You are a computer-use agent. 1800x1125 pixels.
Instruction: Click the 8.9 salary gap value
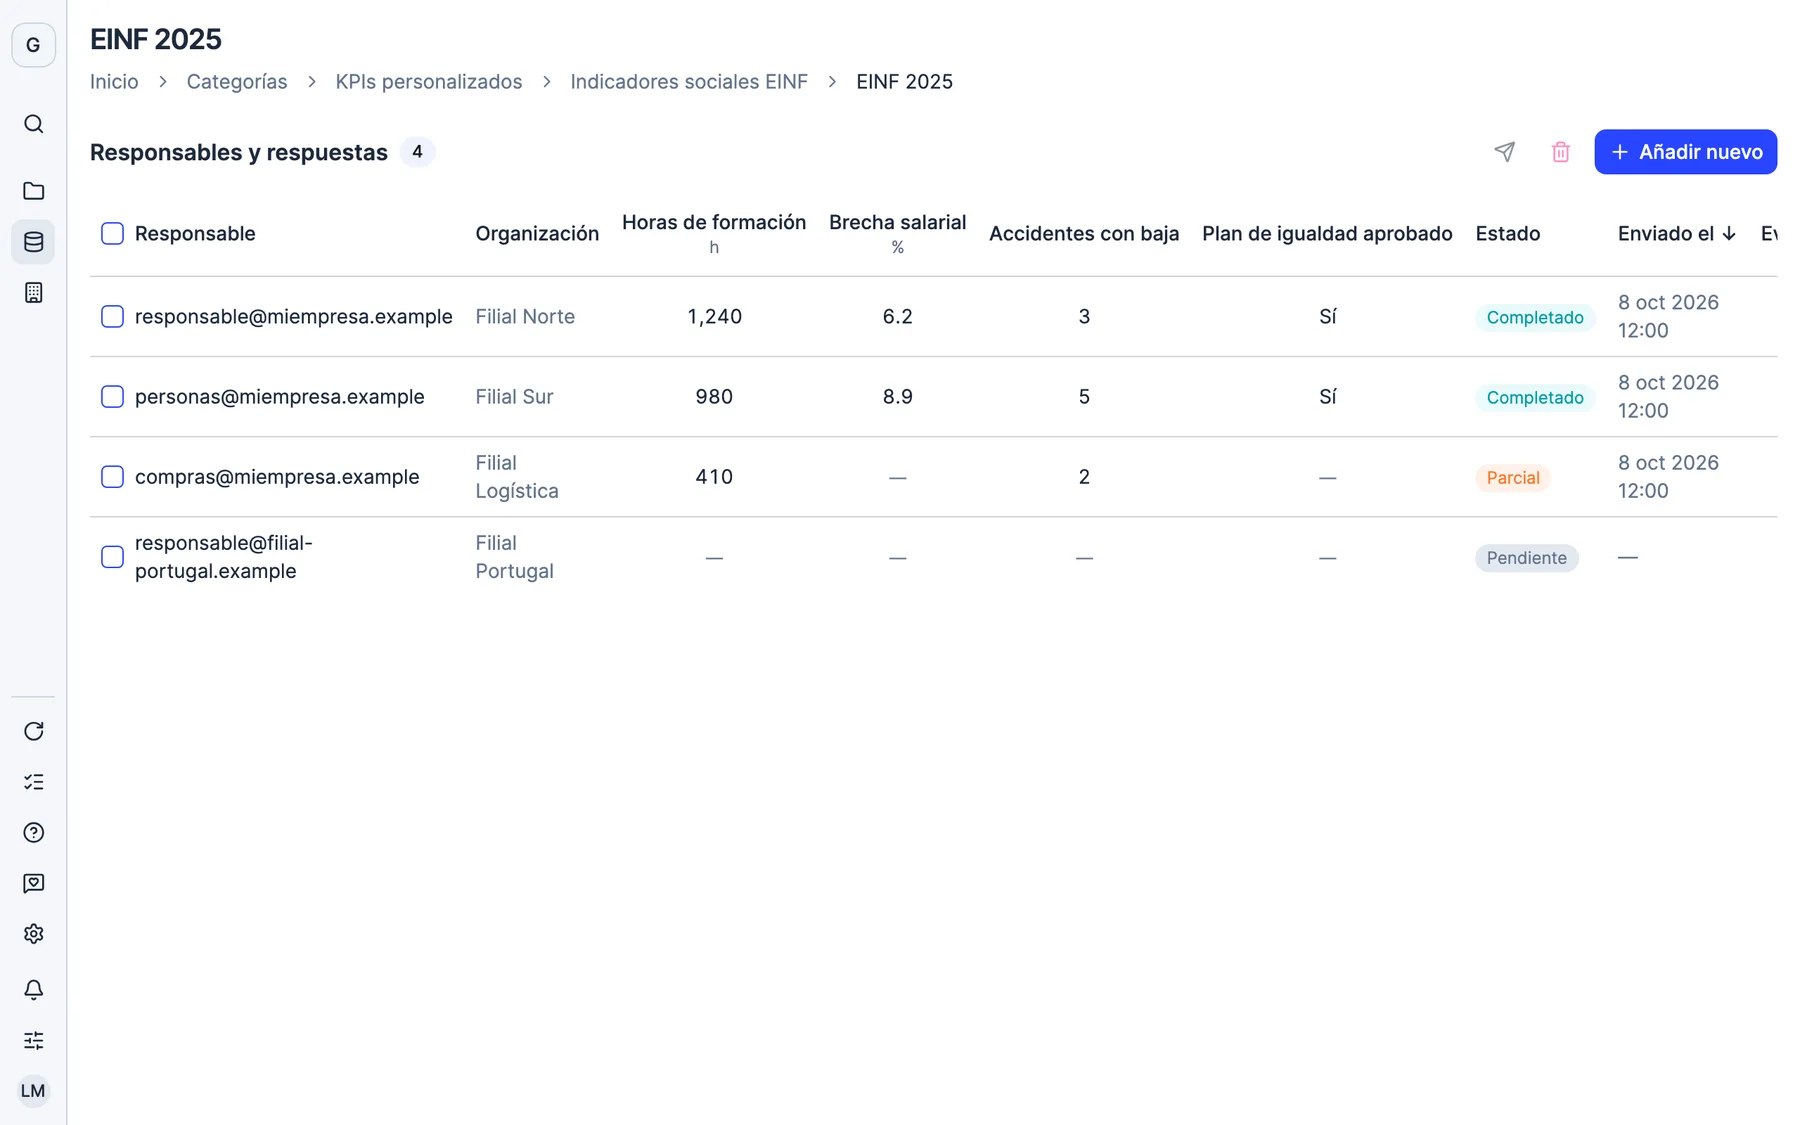point(897,397)
